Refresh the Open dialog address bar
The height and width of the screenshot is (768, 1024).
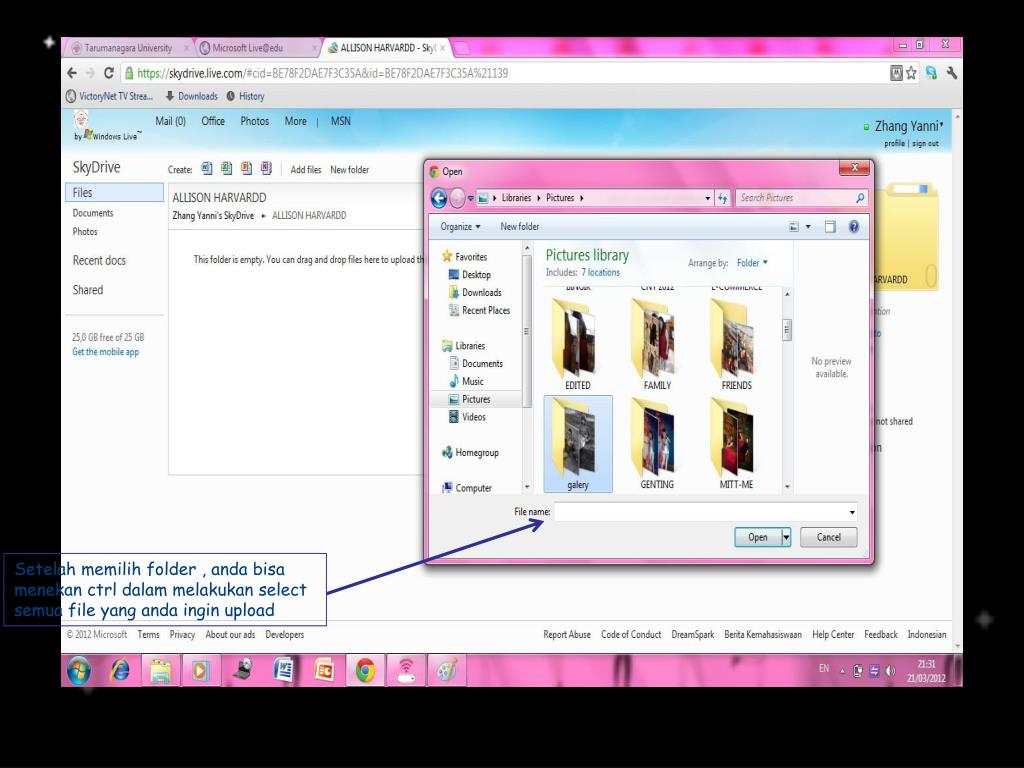[722, 198]
